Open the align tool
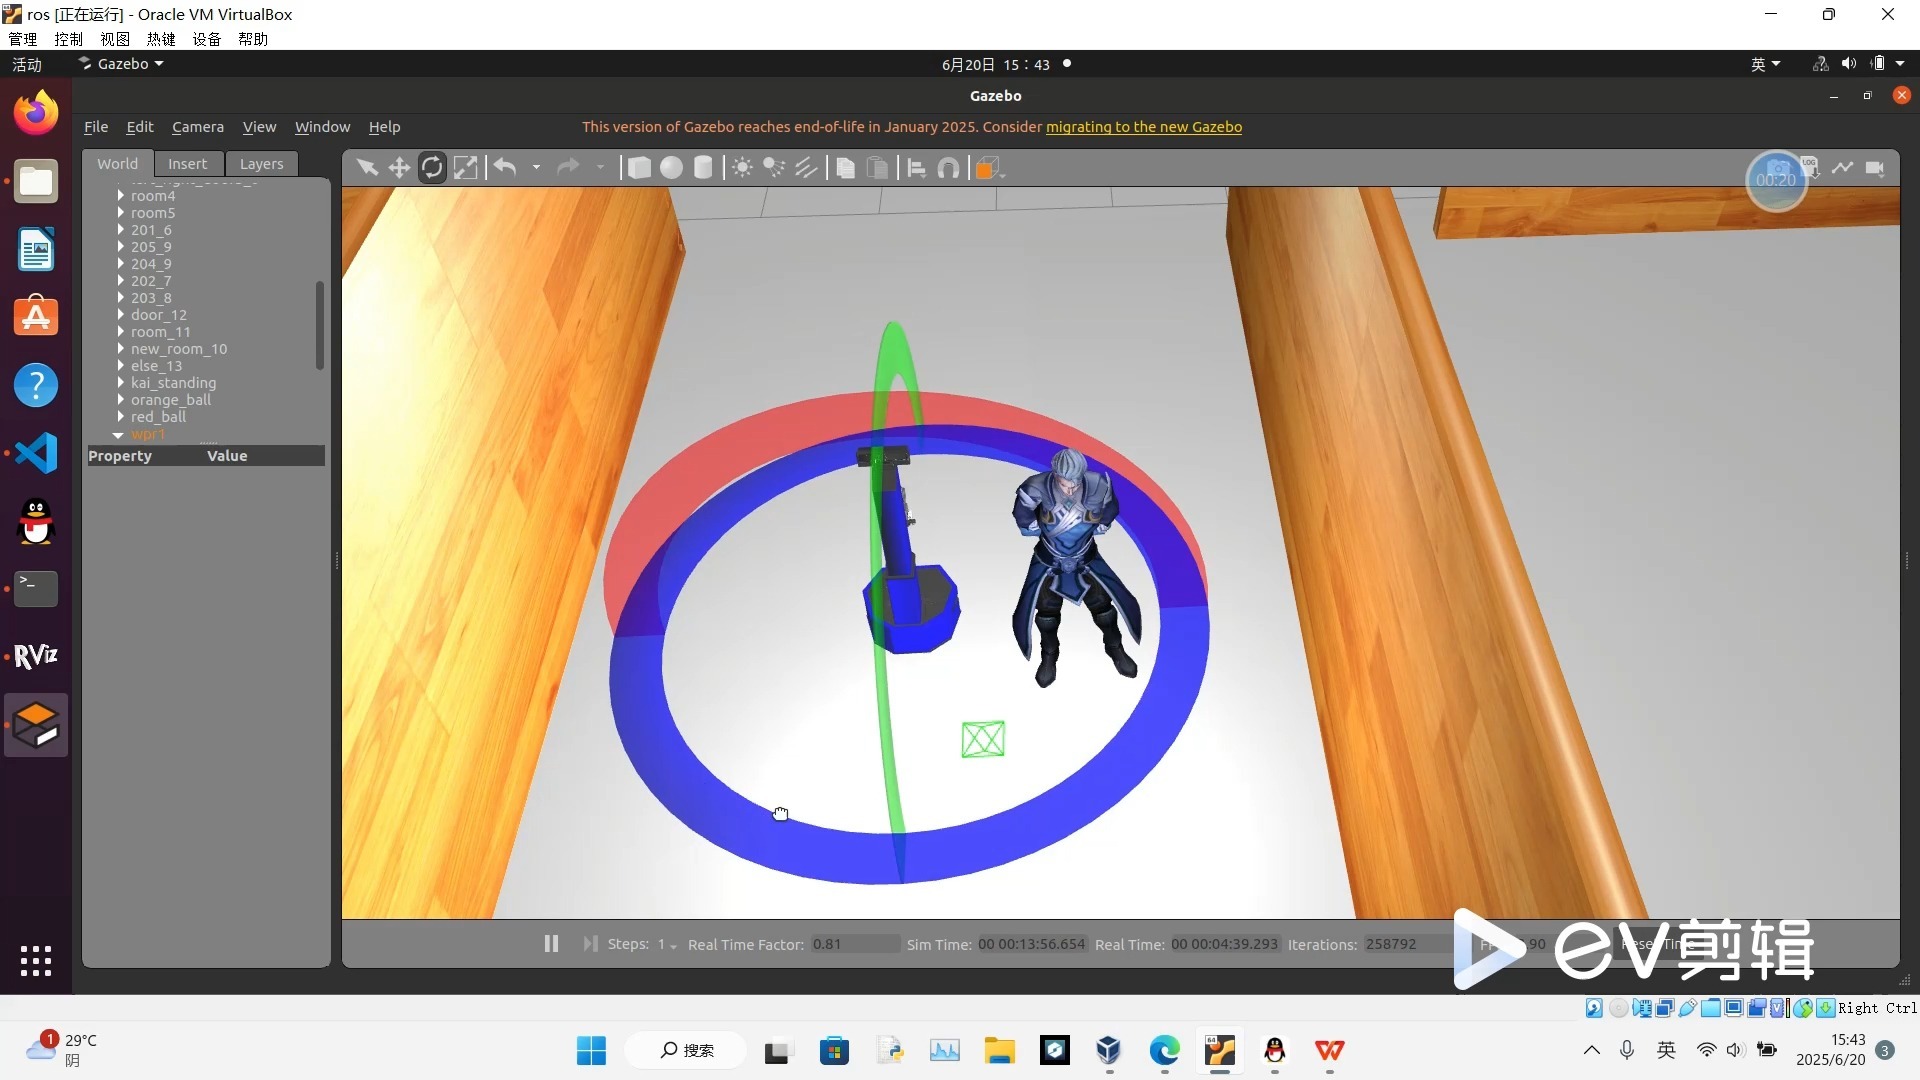This screenshot has width=1920, height=1080. (916, 168)
